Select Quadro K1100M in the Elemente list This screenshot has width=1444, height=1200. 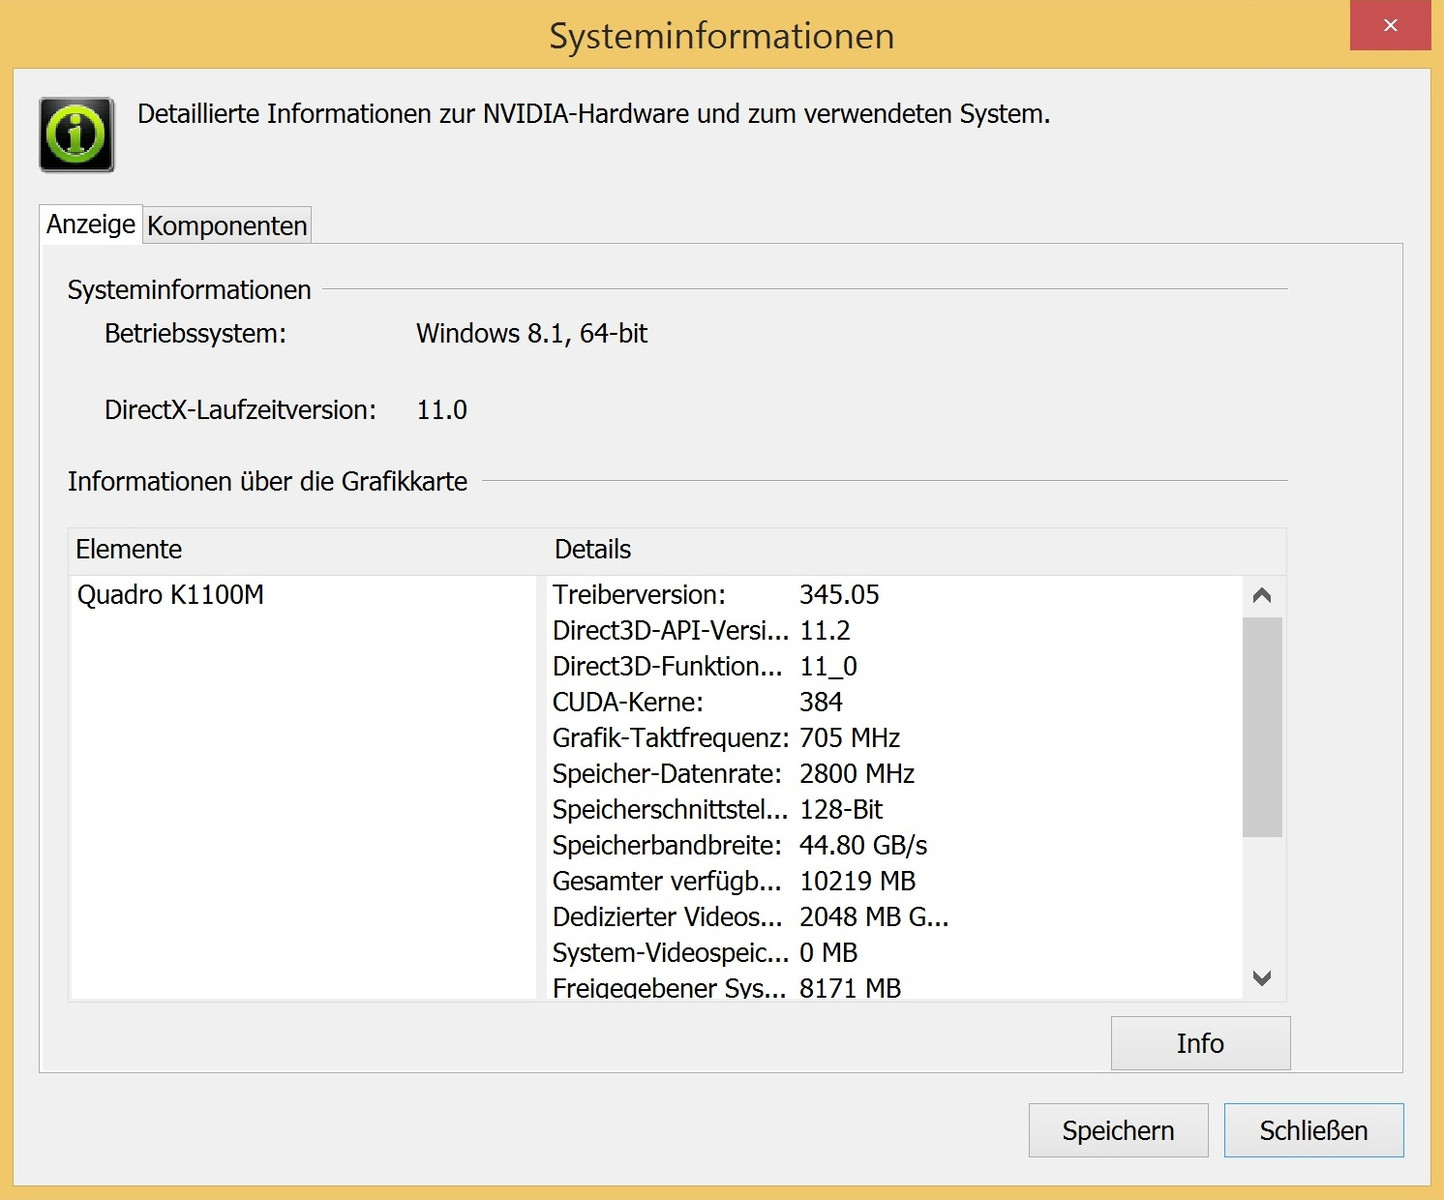tap(171, 595)
